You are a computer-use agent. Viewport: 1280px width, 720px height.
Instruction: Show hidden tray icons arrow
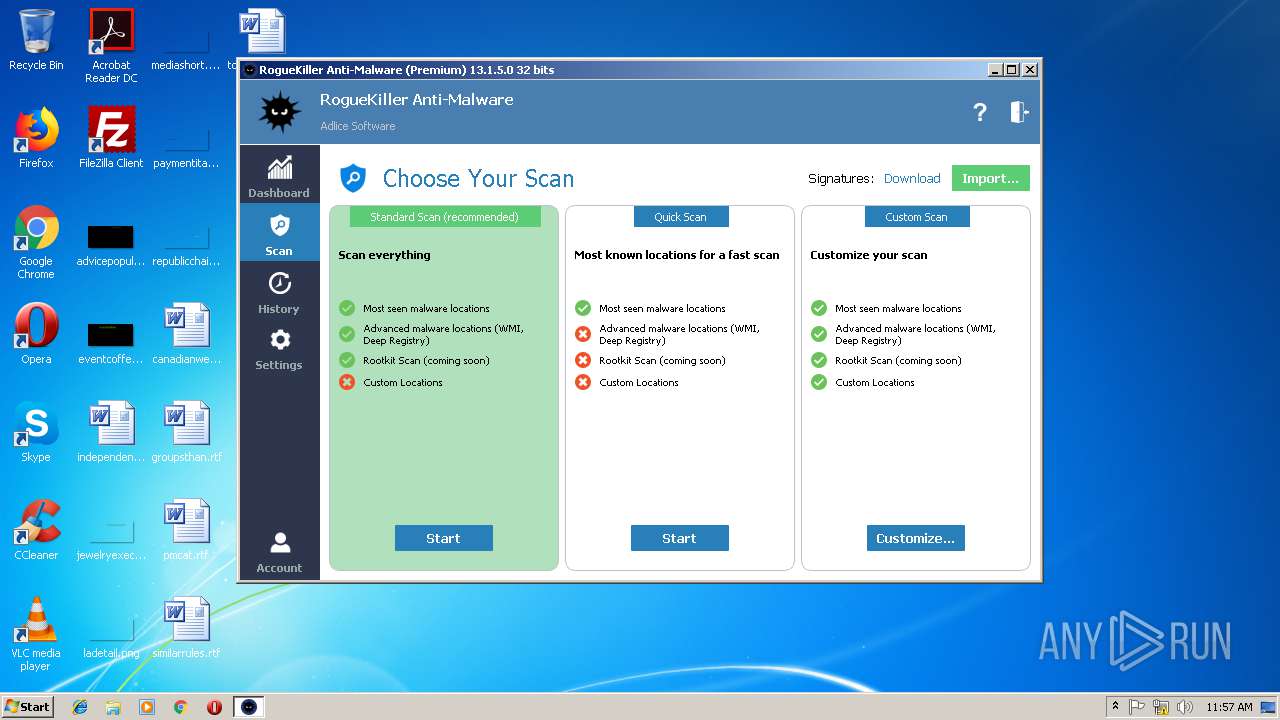click(1115, 707)
